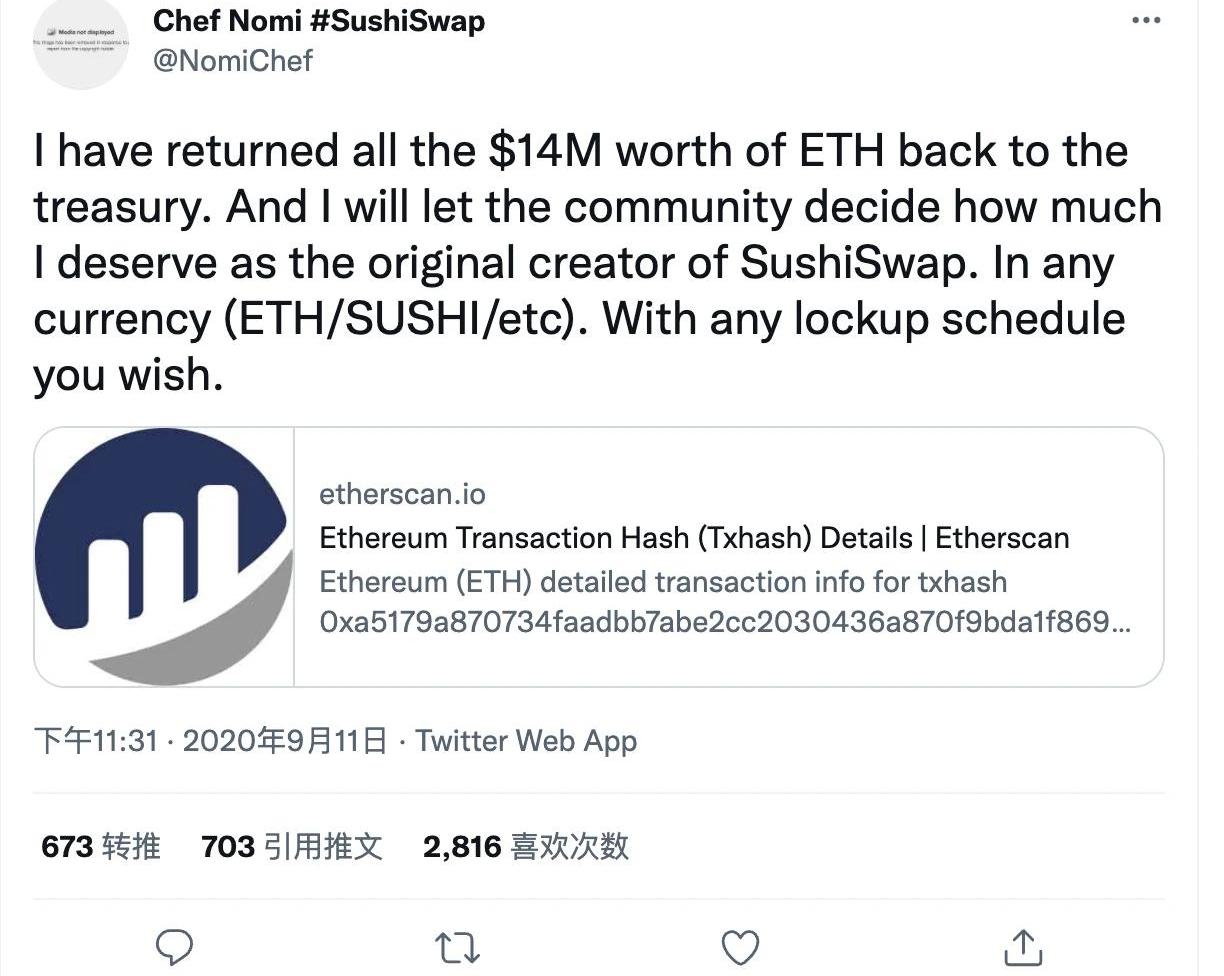View the 703 引用推文 quote tweets
The width and height of the screenshot is (1224, 976).
click(292, 847)
